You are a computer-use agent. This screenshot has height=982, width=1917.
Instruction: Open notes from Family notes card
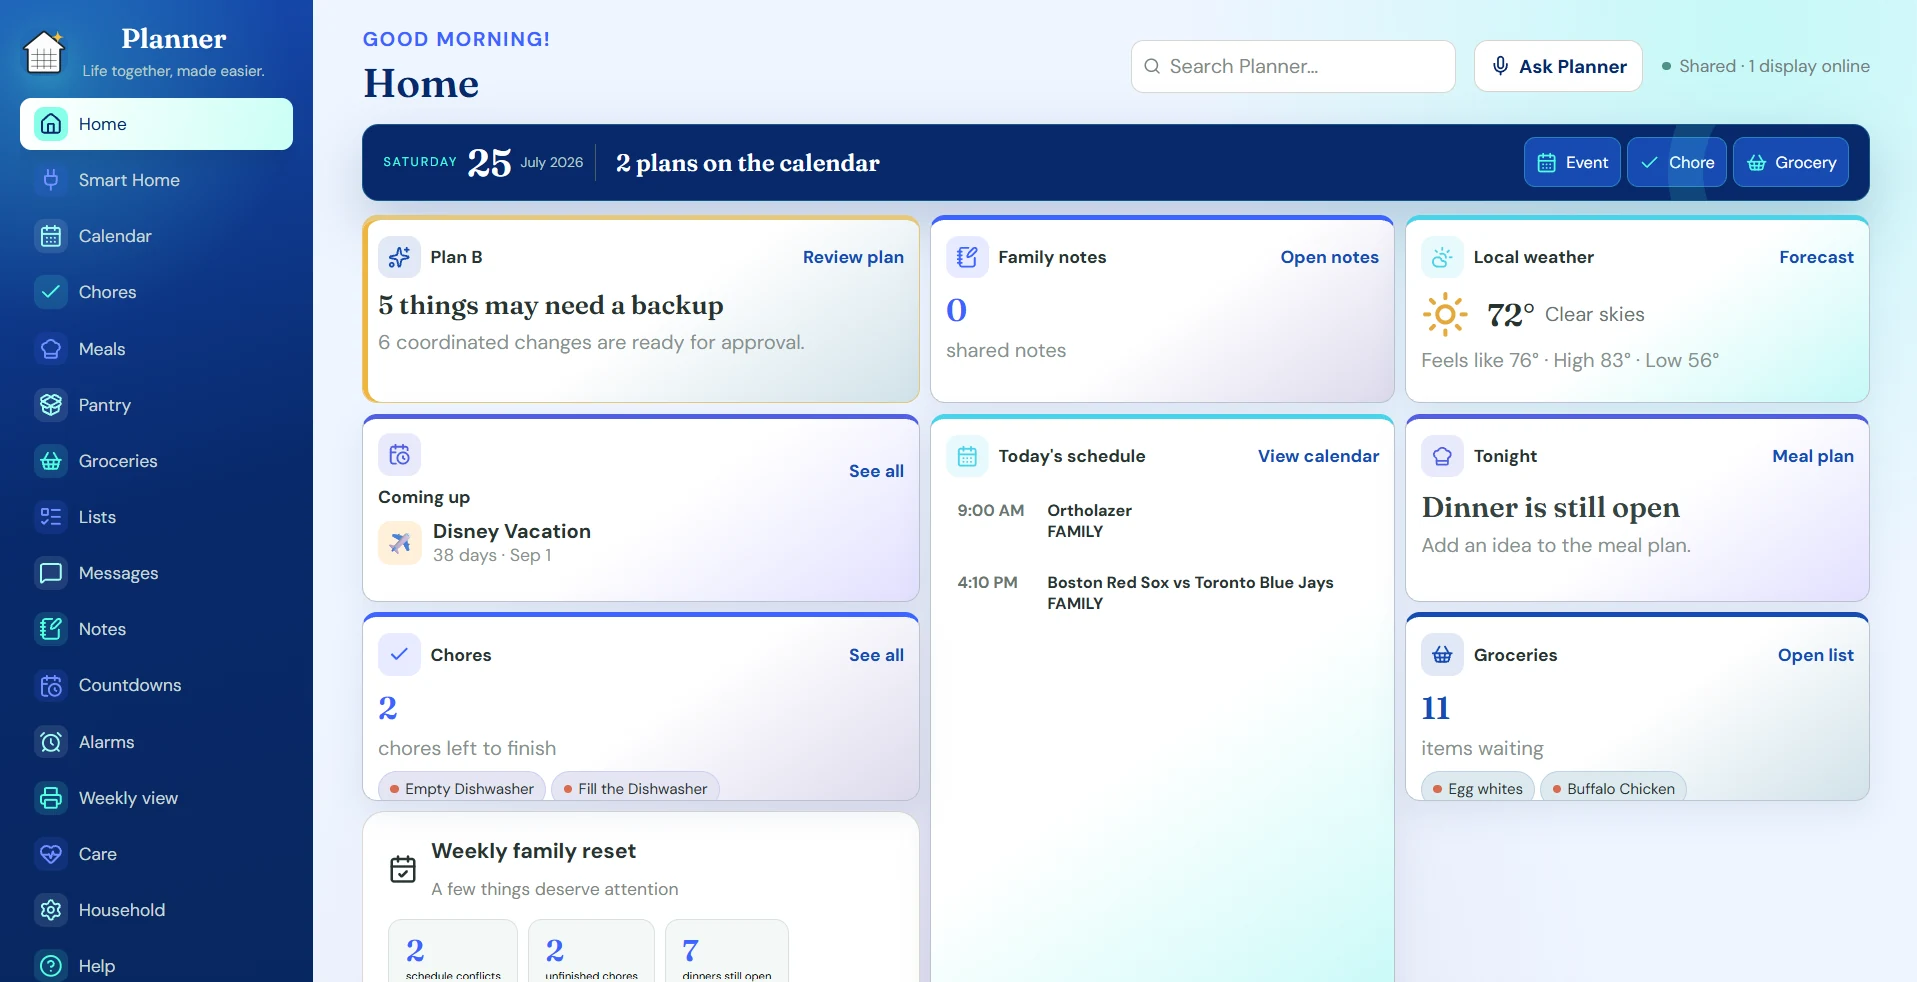1329,257
